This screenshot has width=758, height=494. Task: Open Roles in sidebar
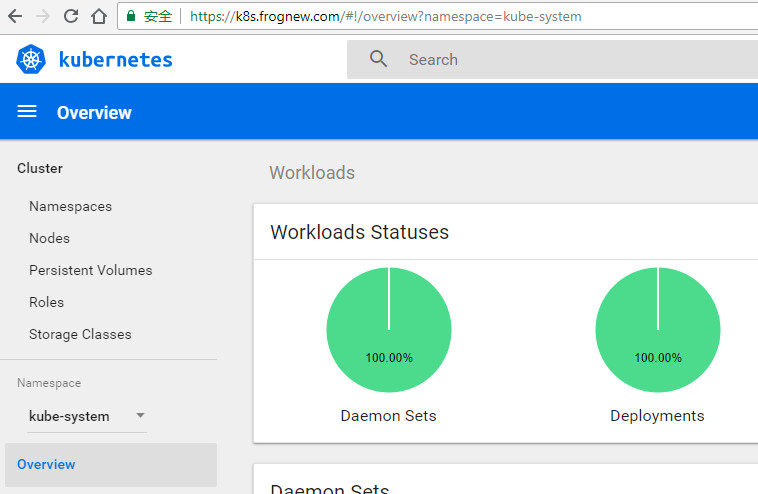pyautogui.click(x=46, y=302)
